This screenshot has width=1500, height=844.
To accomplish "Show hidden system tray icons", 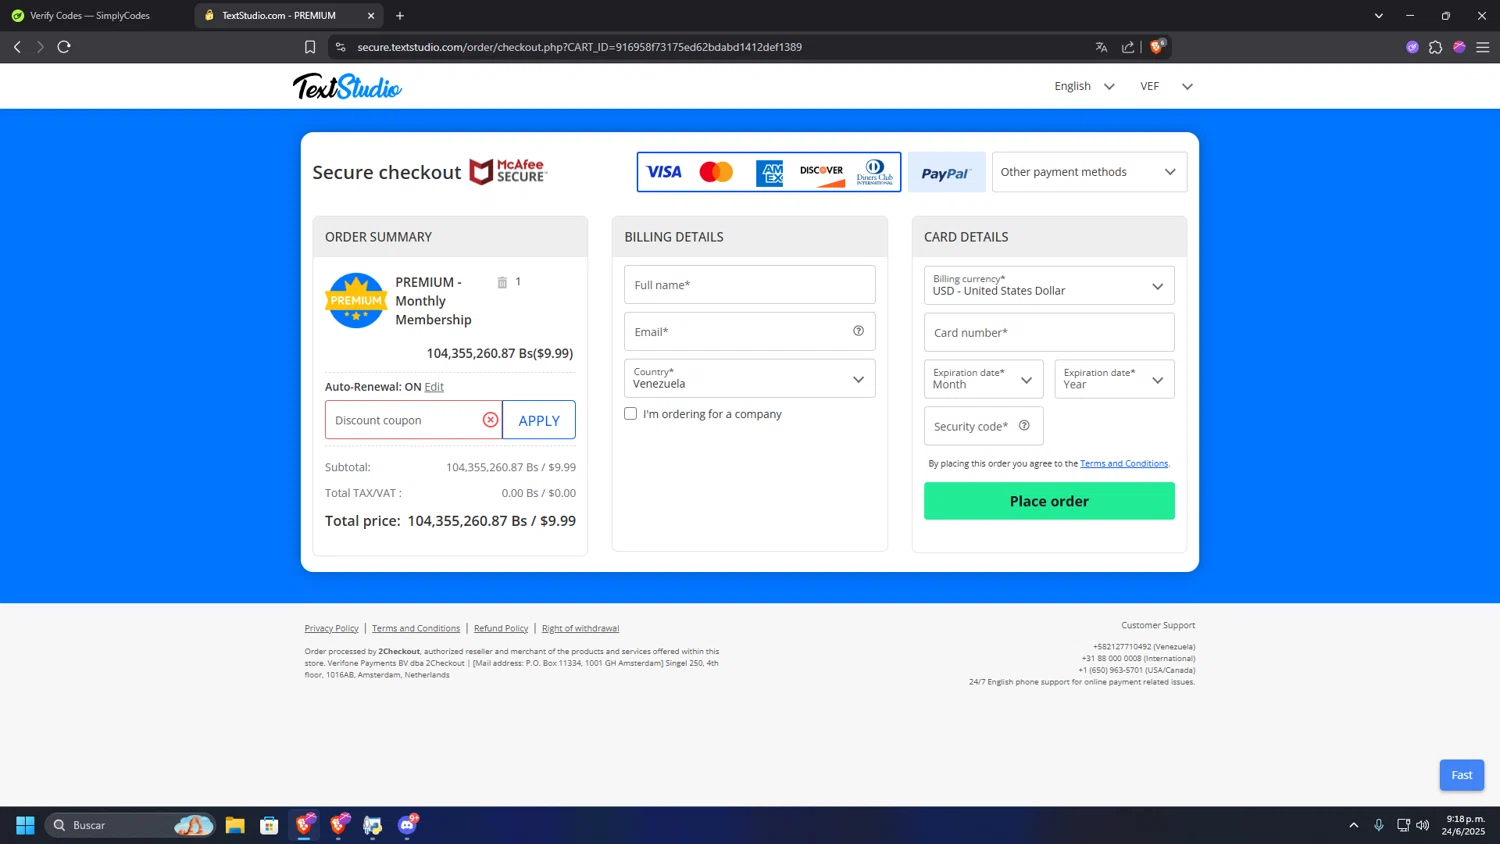I will tap(1354, 825).
